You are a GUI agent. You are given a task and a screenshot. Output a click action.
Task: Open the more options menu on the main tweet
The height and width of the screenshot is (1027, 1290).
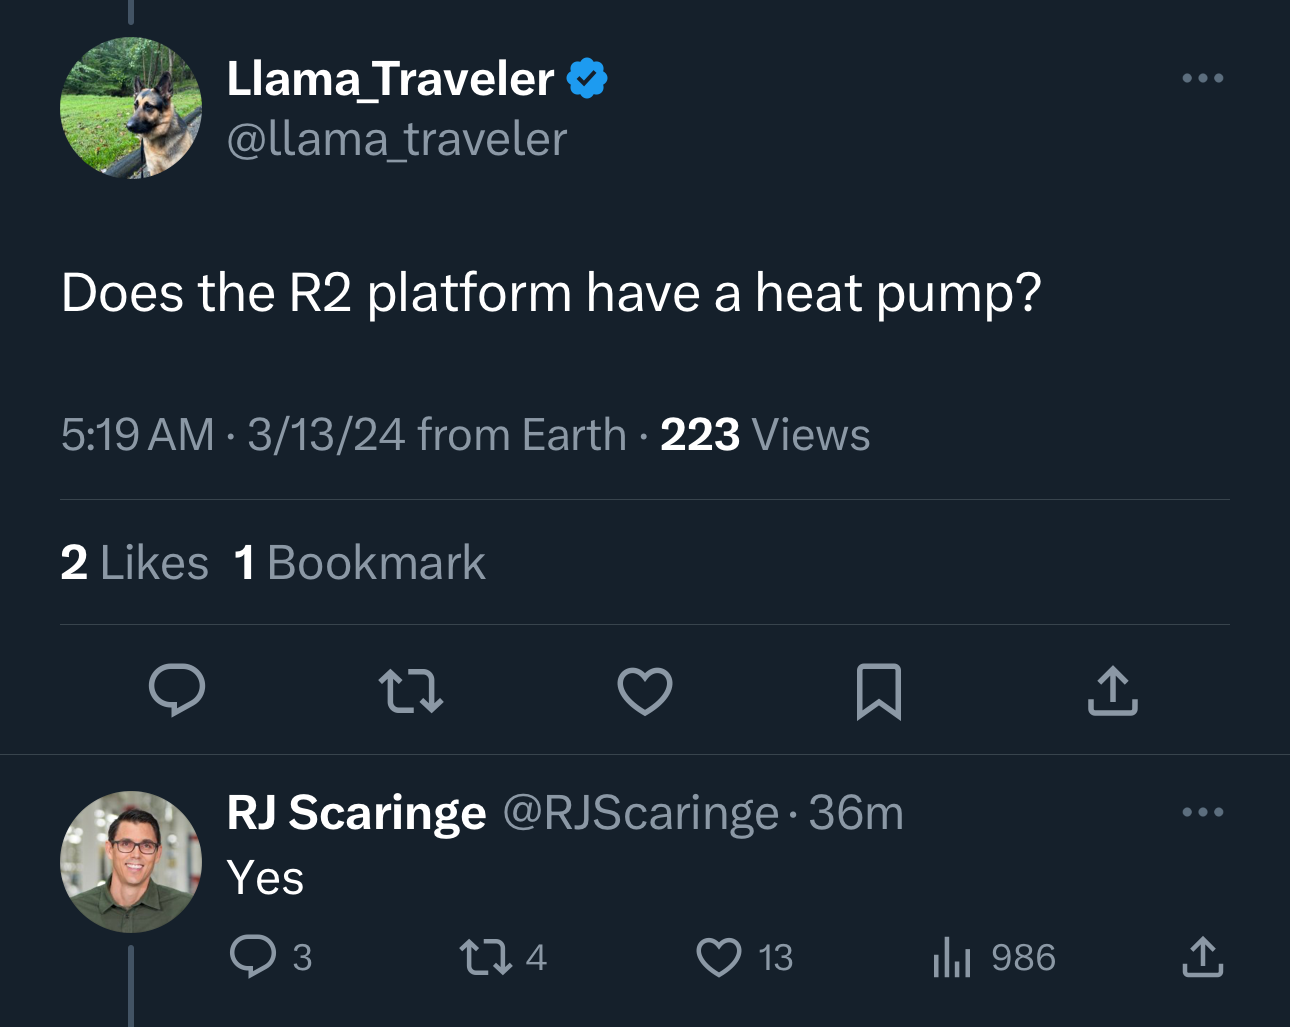[1202, 77]
